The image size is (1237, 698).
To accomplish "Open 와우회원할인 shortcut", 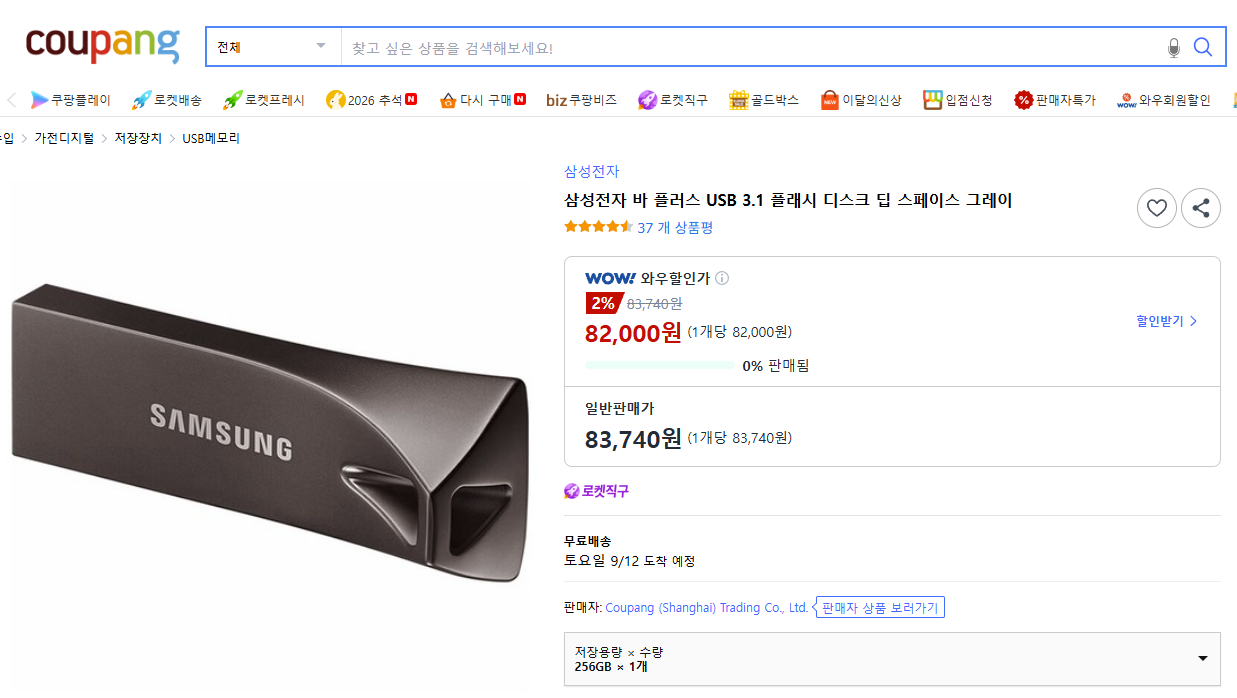I will 1164,100.
